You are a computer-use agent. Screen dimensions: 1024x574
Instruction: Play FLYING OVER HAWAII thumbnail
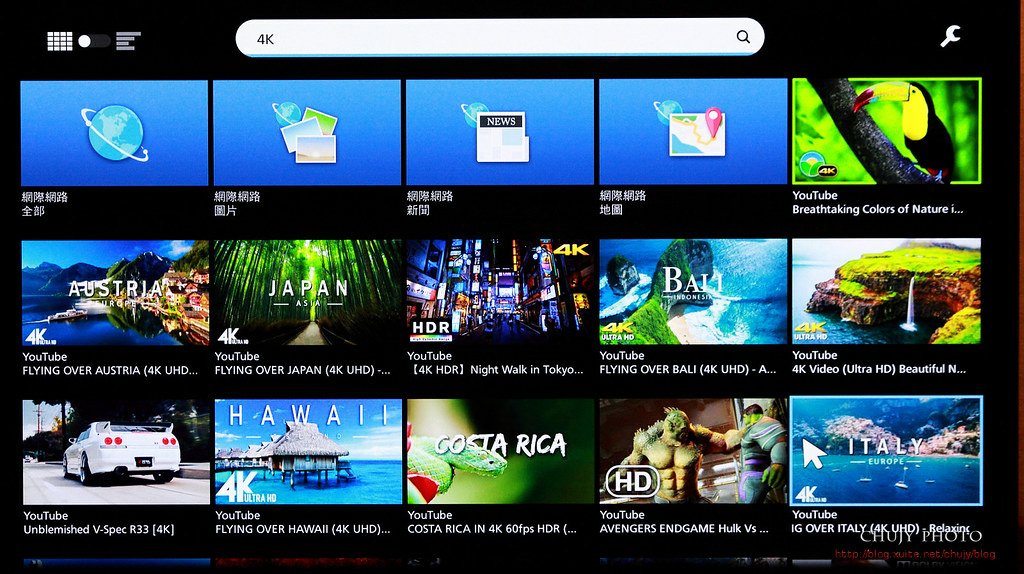tap(308, 451)
